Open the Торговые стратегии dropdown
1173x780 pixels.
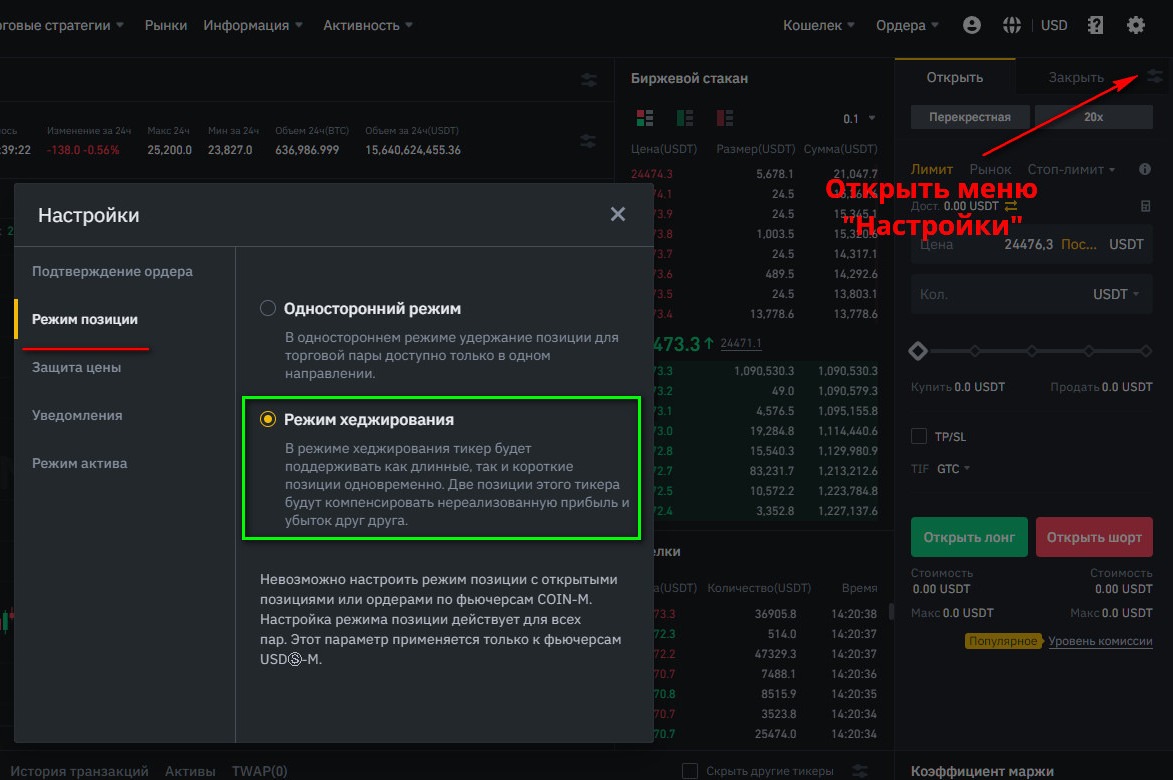coord(61,25)
